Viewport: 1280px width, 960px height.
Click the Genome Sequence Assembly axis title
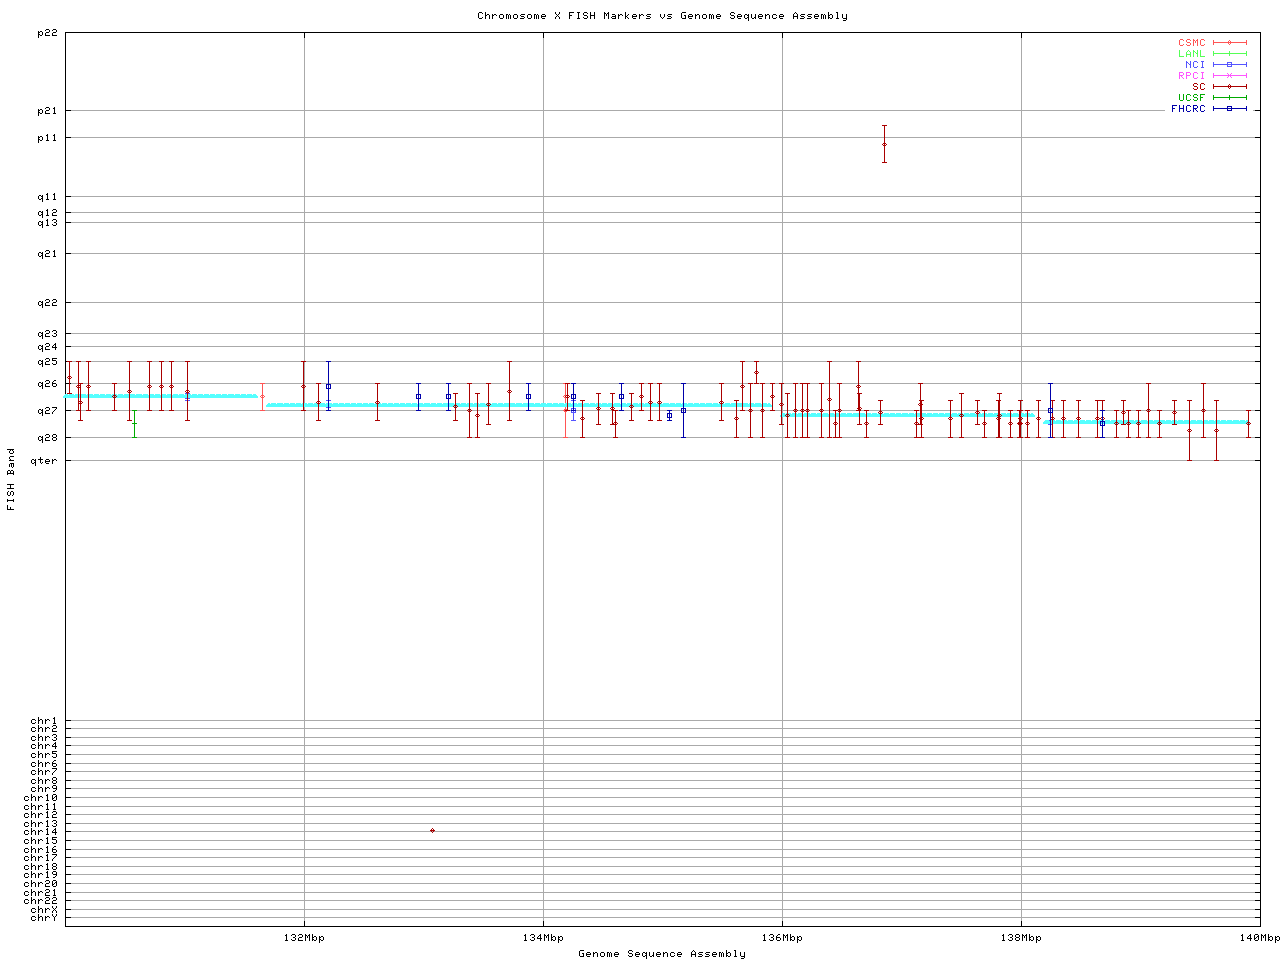(662, 954)
